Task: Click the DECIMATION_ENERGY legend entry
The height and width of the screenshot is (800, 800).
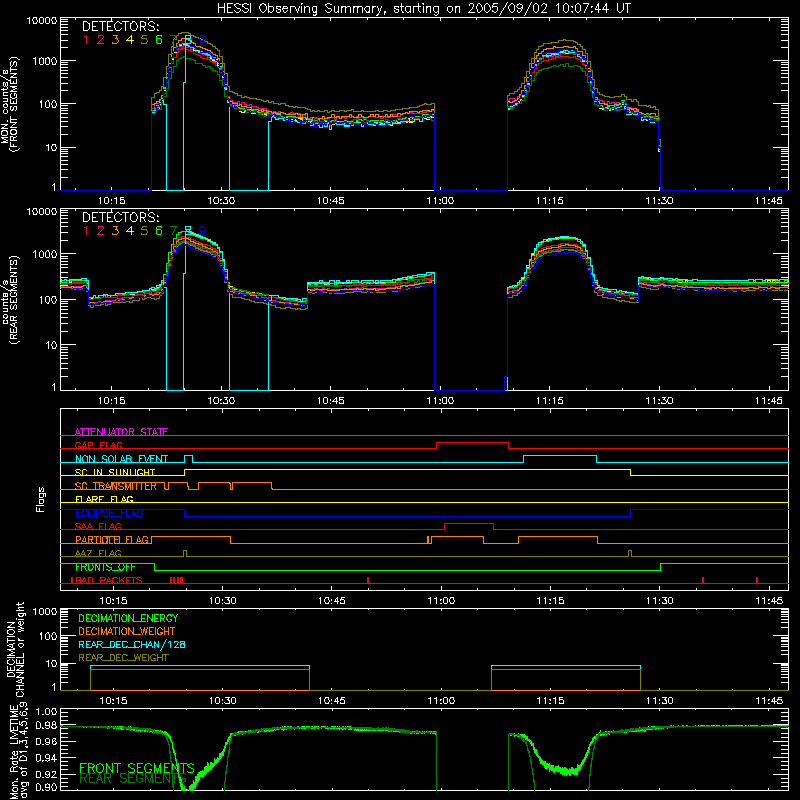Action: coord(128,618)
